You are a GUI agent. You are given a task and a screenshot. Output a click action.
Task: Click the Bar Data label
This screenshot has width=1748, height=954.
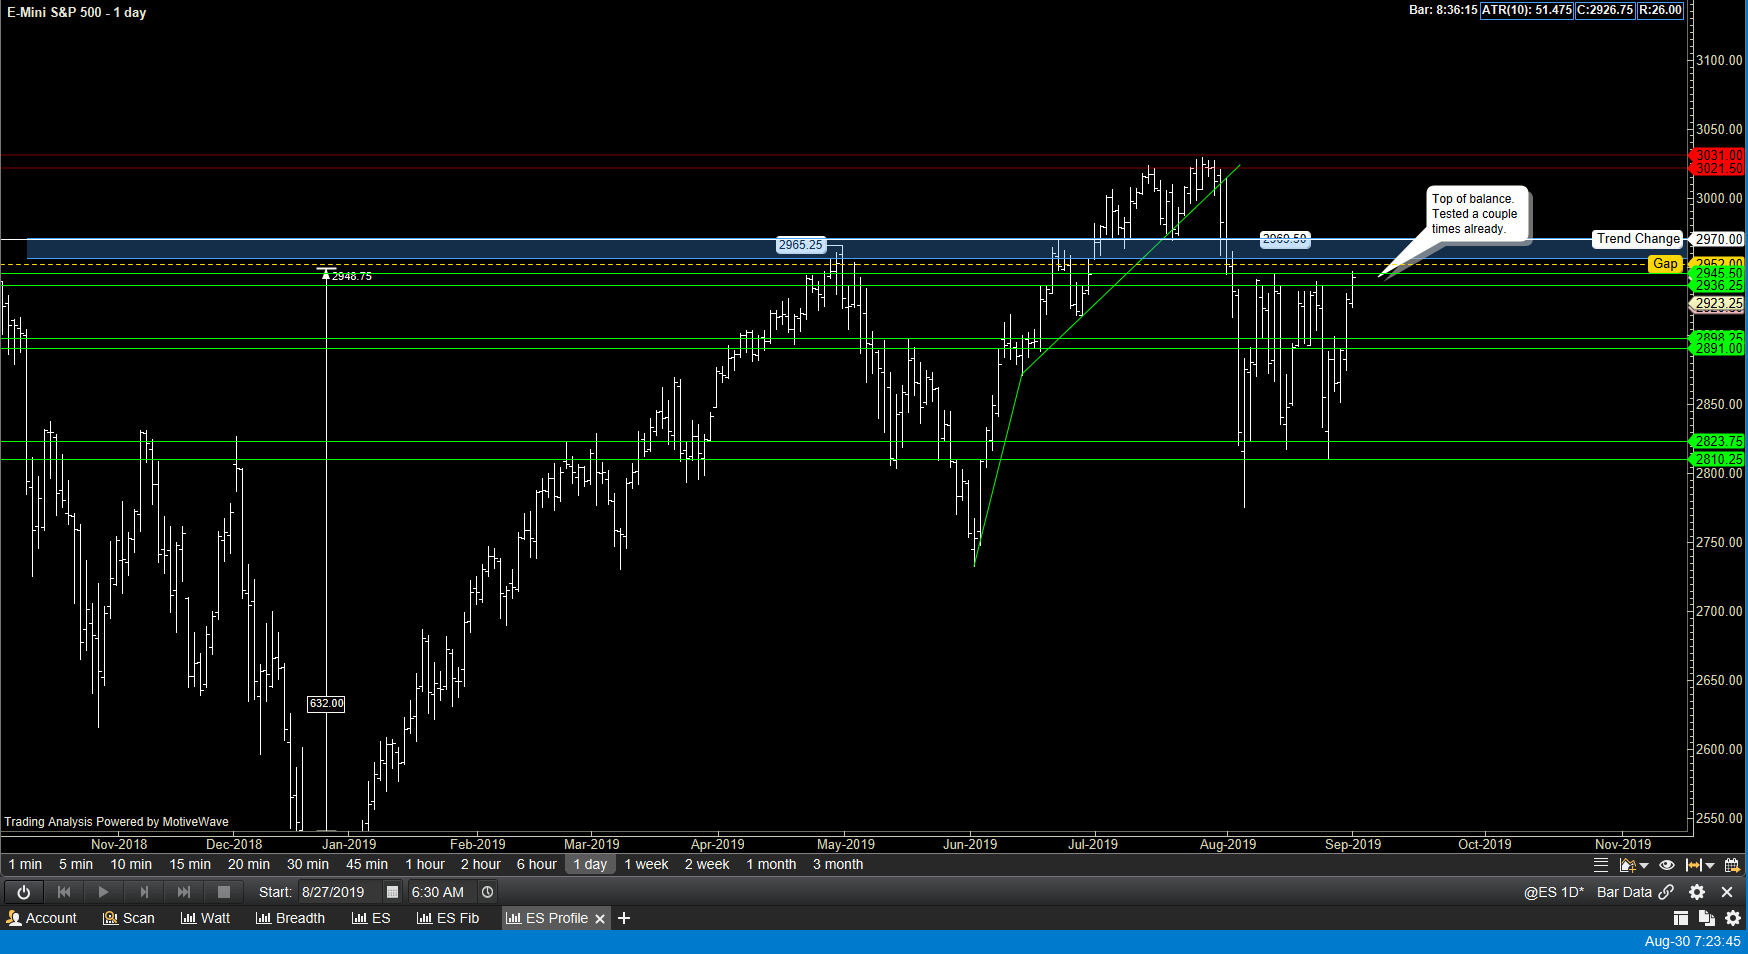pos(1624,892)
